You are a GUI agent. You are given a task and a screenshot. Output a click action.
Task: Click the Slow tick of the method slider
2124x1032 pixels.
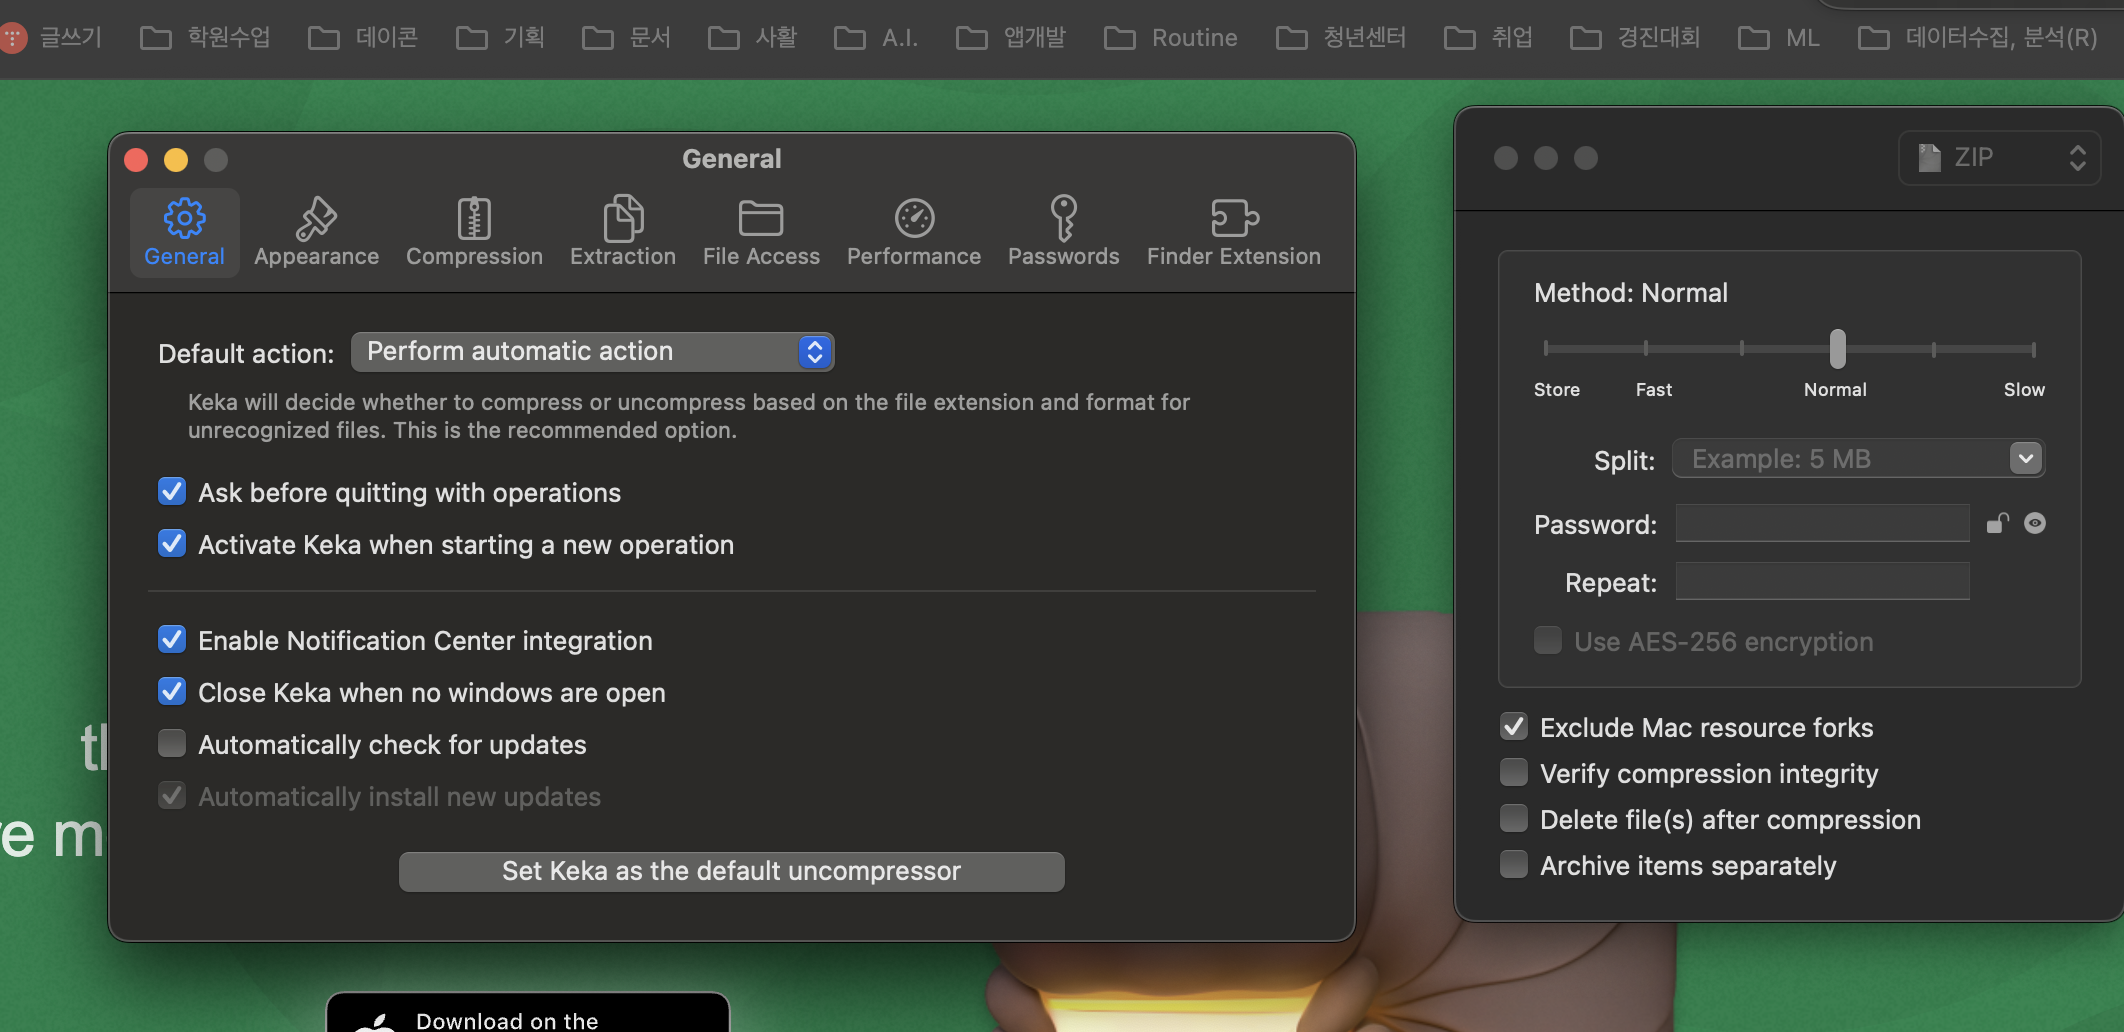(2033, 349)
